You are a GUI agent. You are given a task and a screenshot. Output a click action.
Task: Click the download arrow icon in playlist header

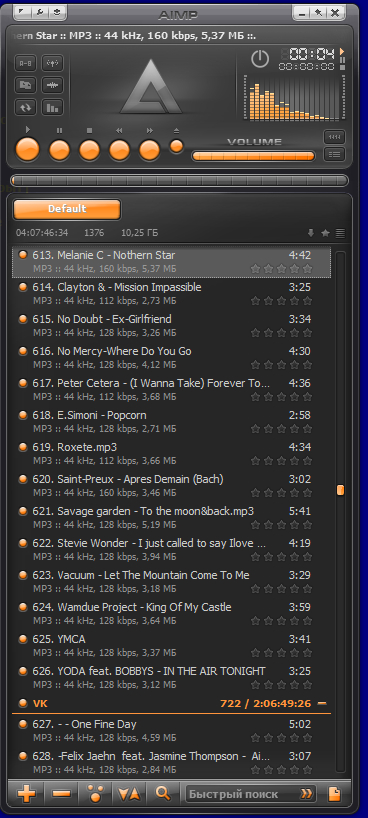311,233
